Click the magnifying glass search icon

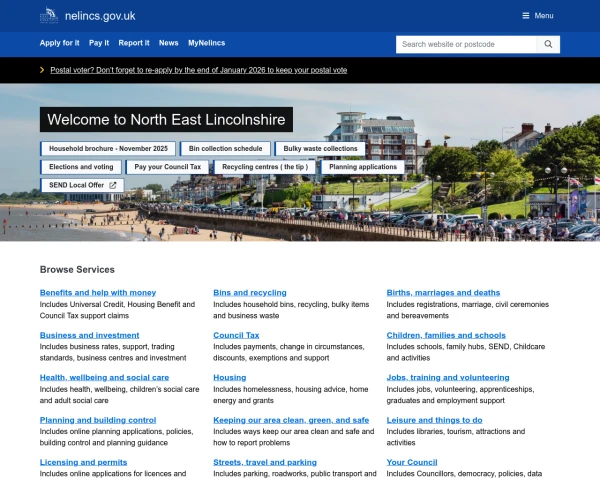click(548, 44)
